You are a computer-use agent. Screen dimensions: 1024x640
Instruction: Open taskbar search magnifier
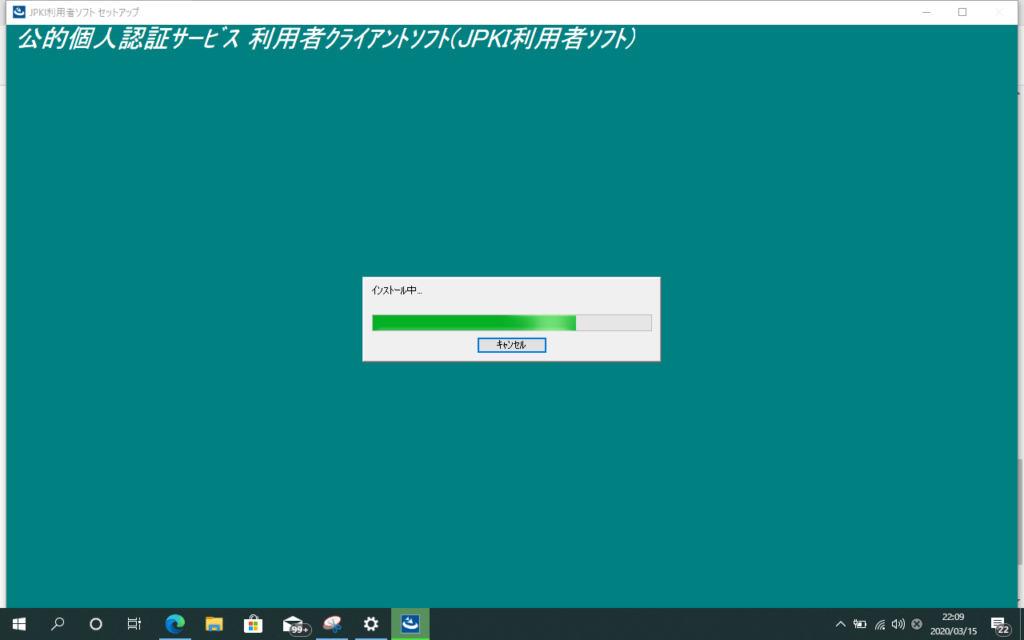[57, 624]
